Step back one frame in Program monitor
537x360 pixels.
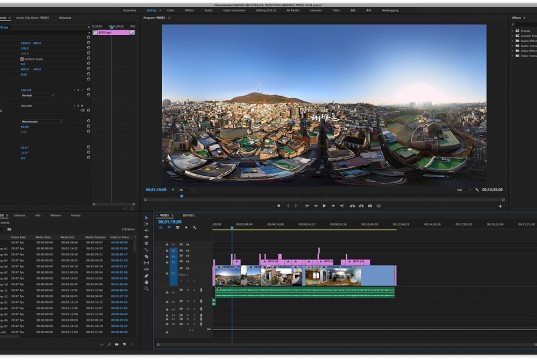[x=315, y=206]
